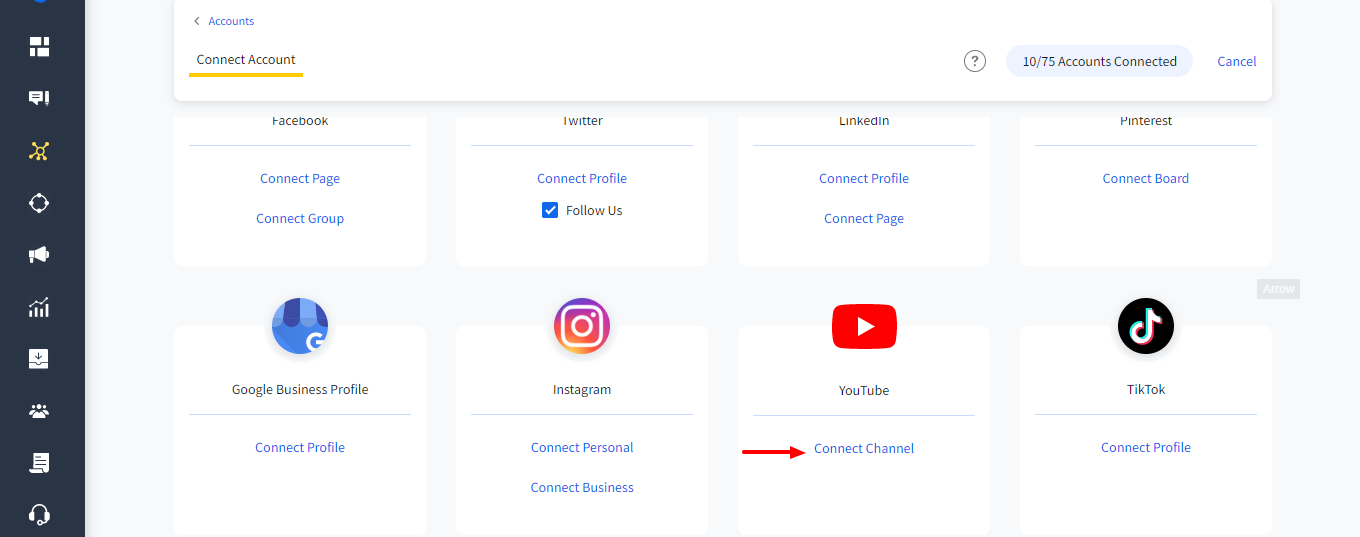Screen dimensions: 1360x537
Task: Click Connect Profile under TikTok
Action: point(1146,447)
